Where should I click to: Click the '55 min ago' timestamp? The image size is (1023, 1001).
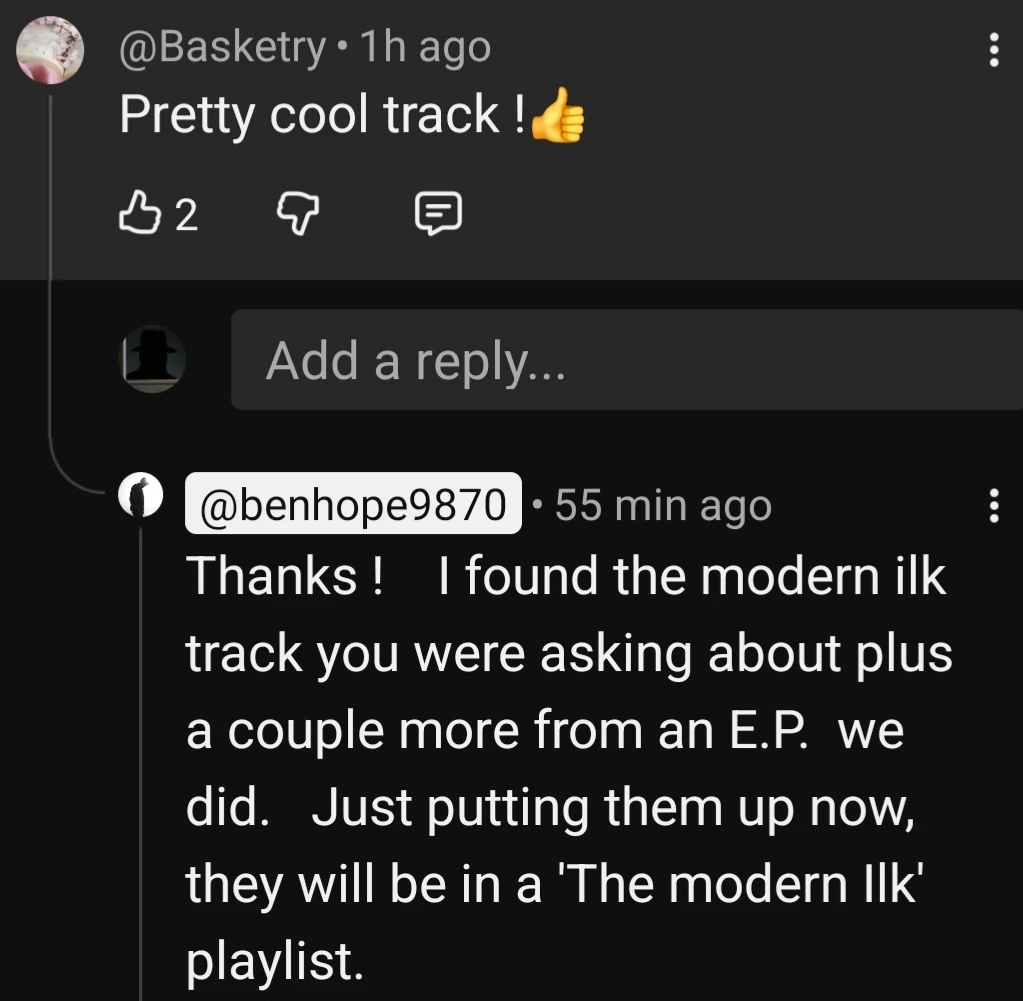[x=663, y=506]
